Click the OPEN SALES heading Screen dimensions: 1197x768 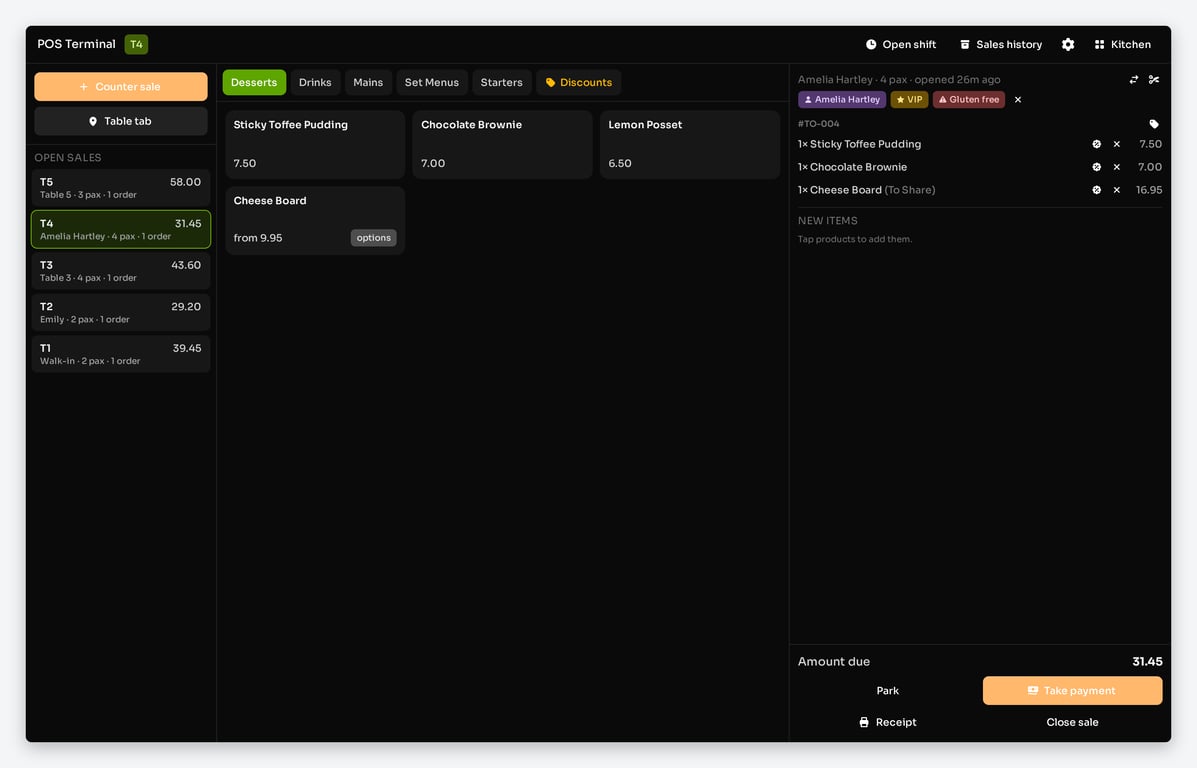[x=68, y=157]
